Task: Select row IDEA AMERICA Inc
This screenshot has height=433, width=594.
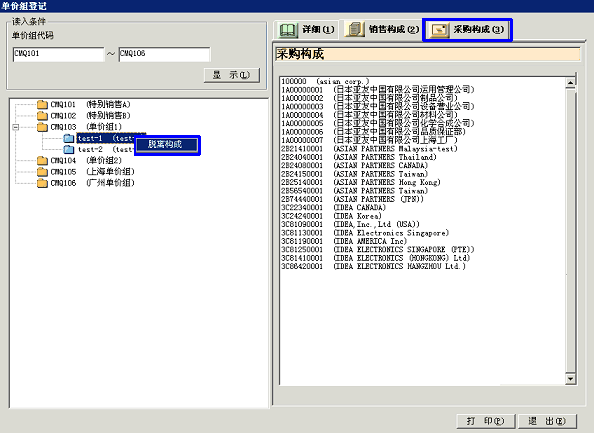Action: click(344, 241)
